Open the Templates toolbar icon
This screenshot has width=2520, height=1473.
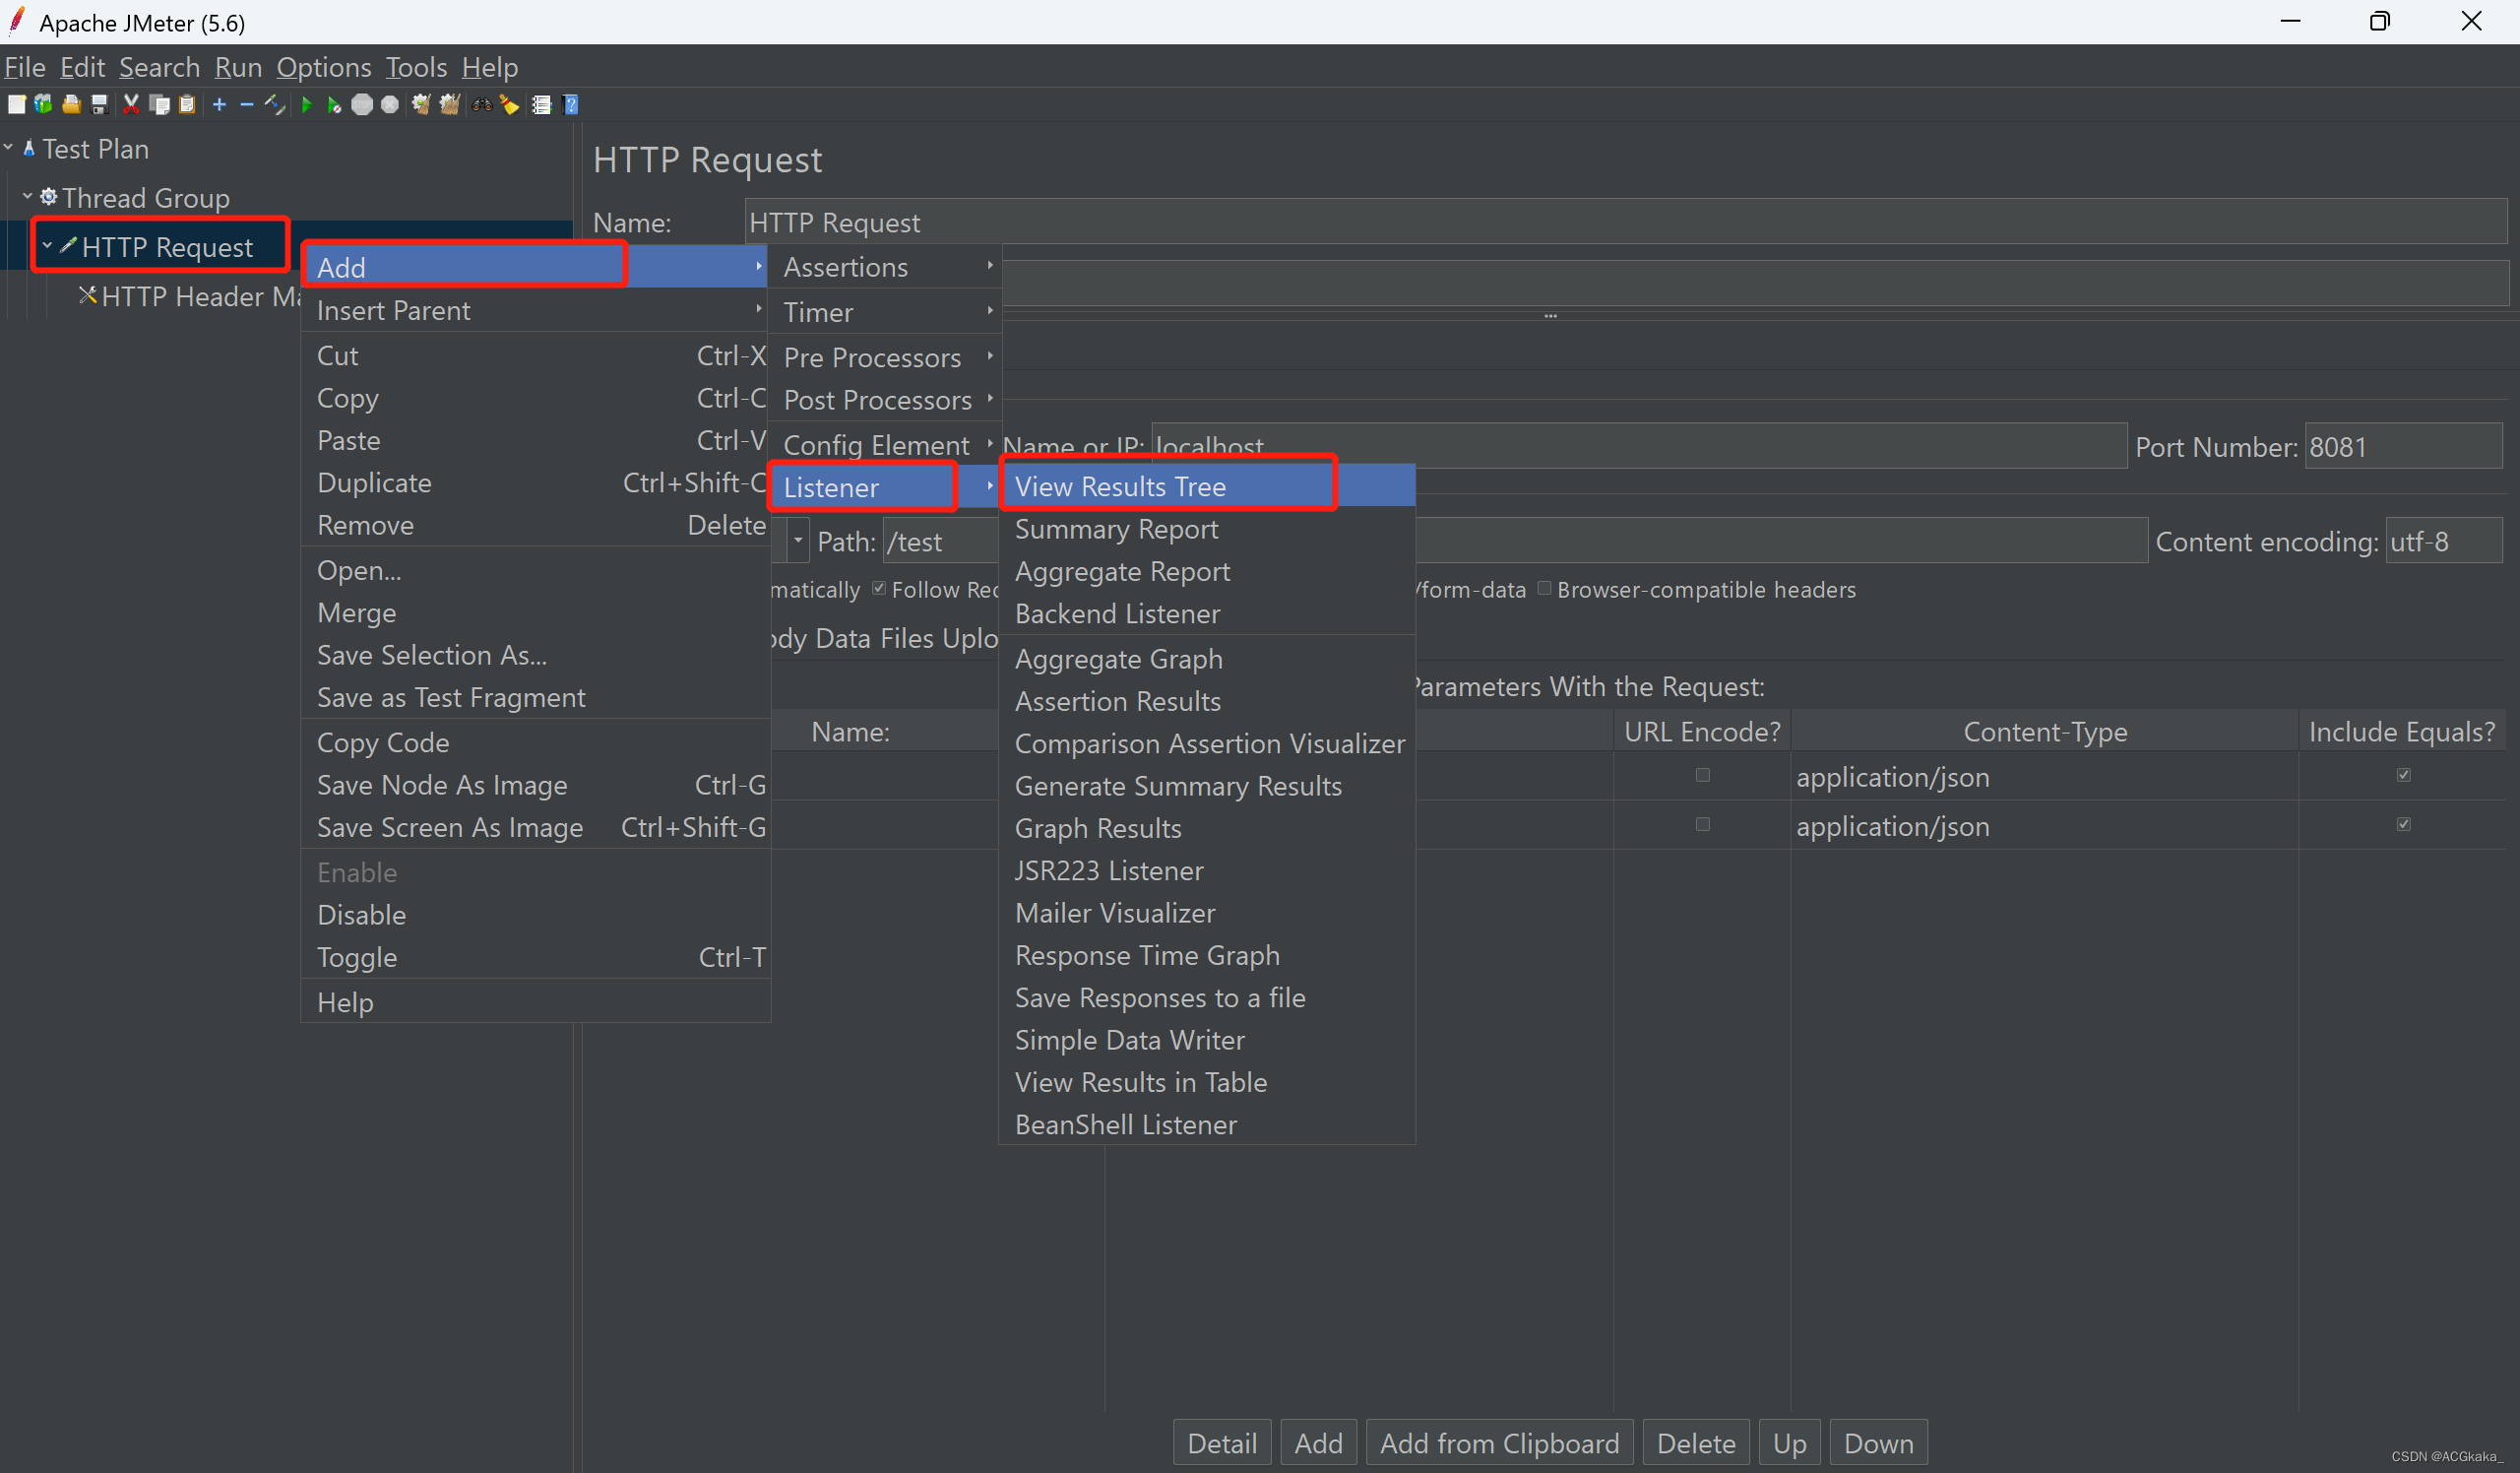click(x=43, y=104)
